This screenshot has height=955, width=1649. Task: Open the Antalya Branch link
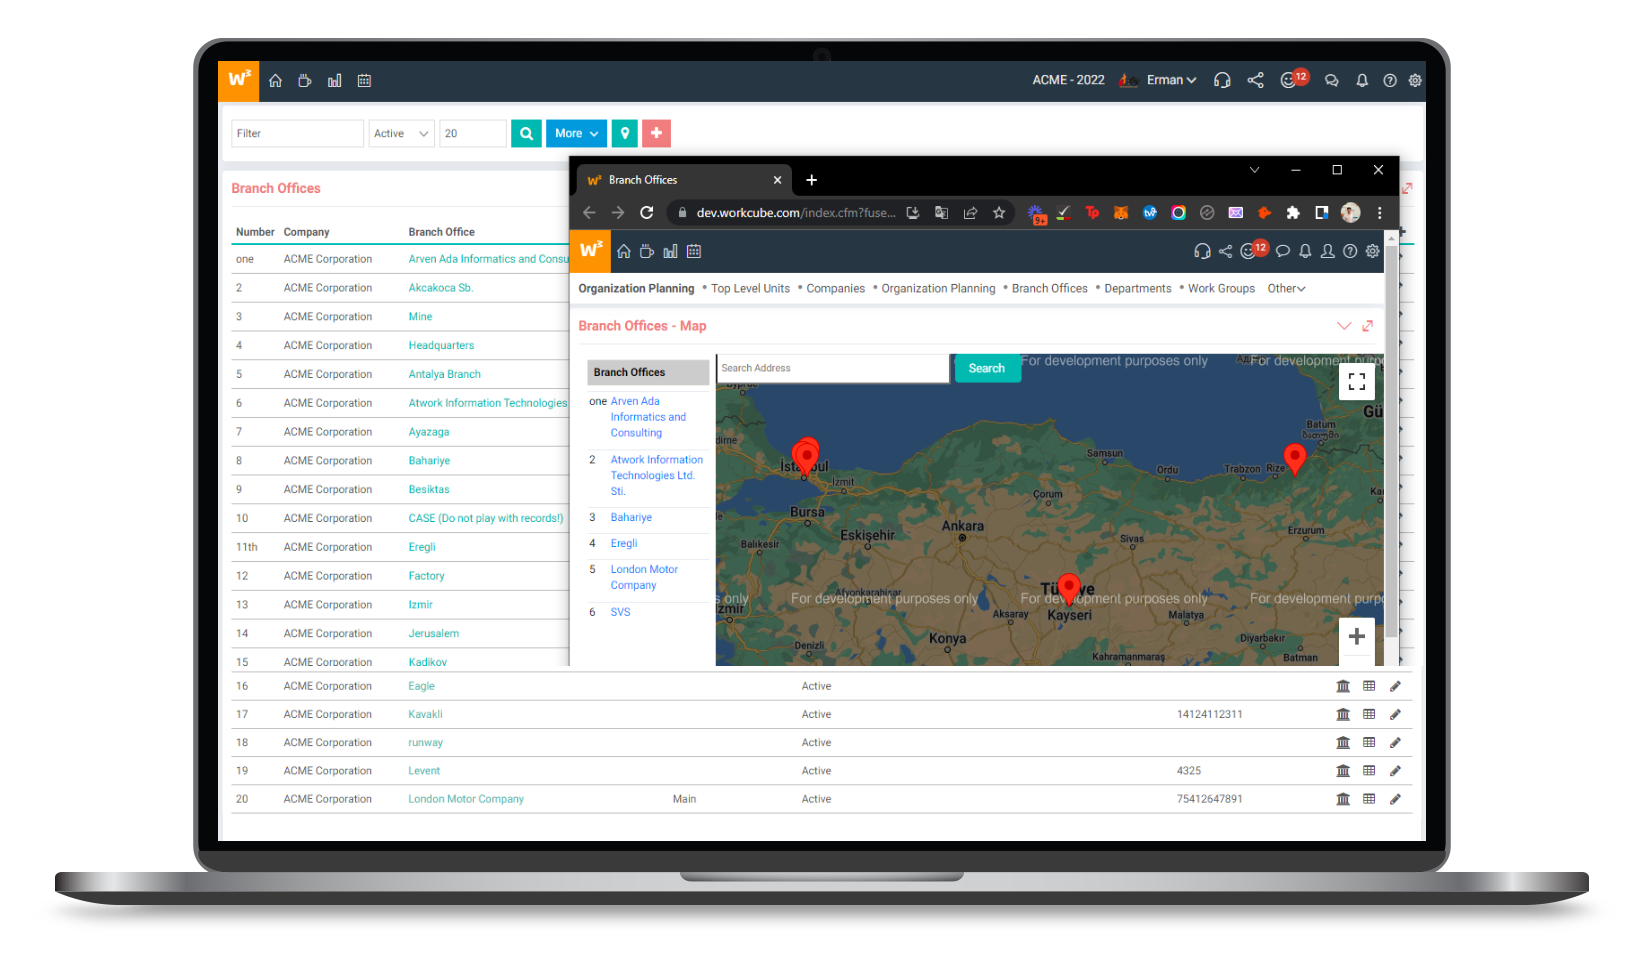[x=444, y=374]
